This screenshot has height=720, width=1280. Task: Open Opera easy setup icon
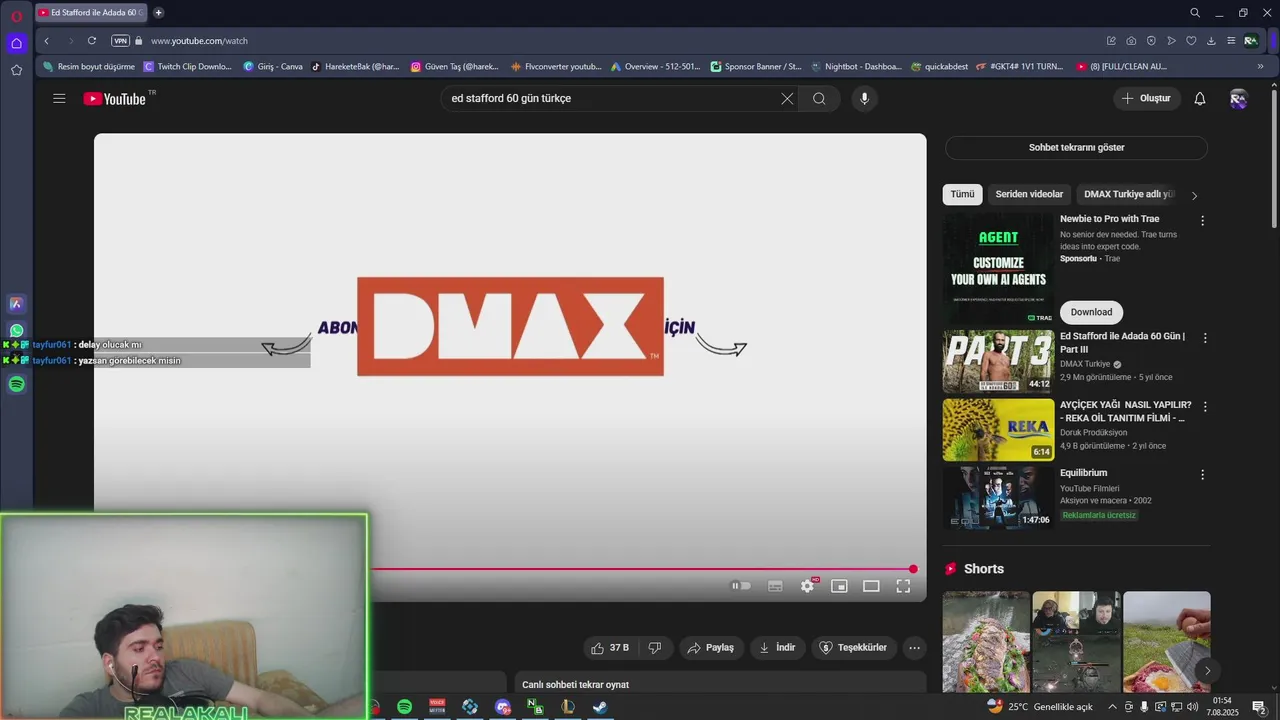point(1231,41)
